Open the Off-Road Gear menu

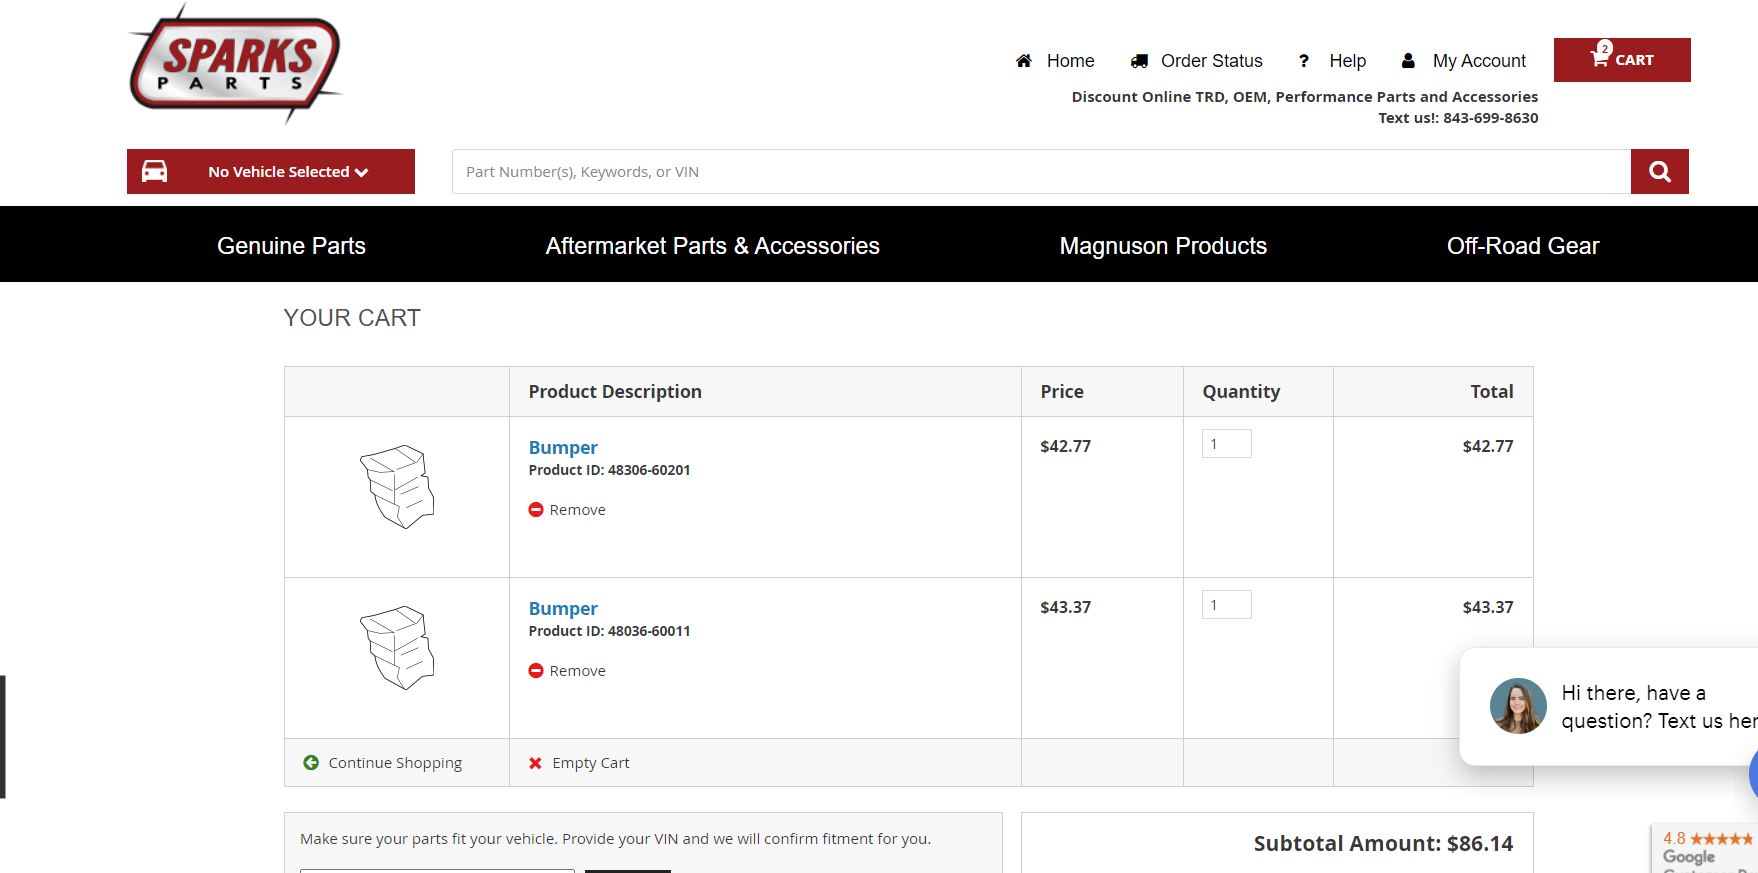click(1523, 246)
